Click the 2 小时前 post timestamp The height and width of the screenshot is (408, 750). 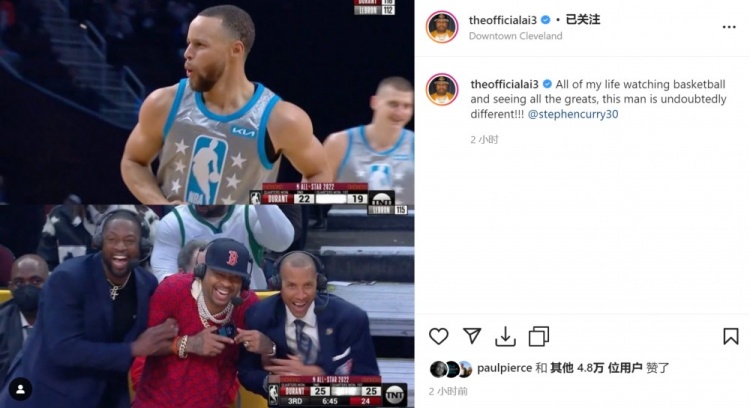(x=448, y=391)
